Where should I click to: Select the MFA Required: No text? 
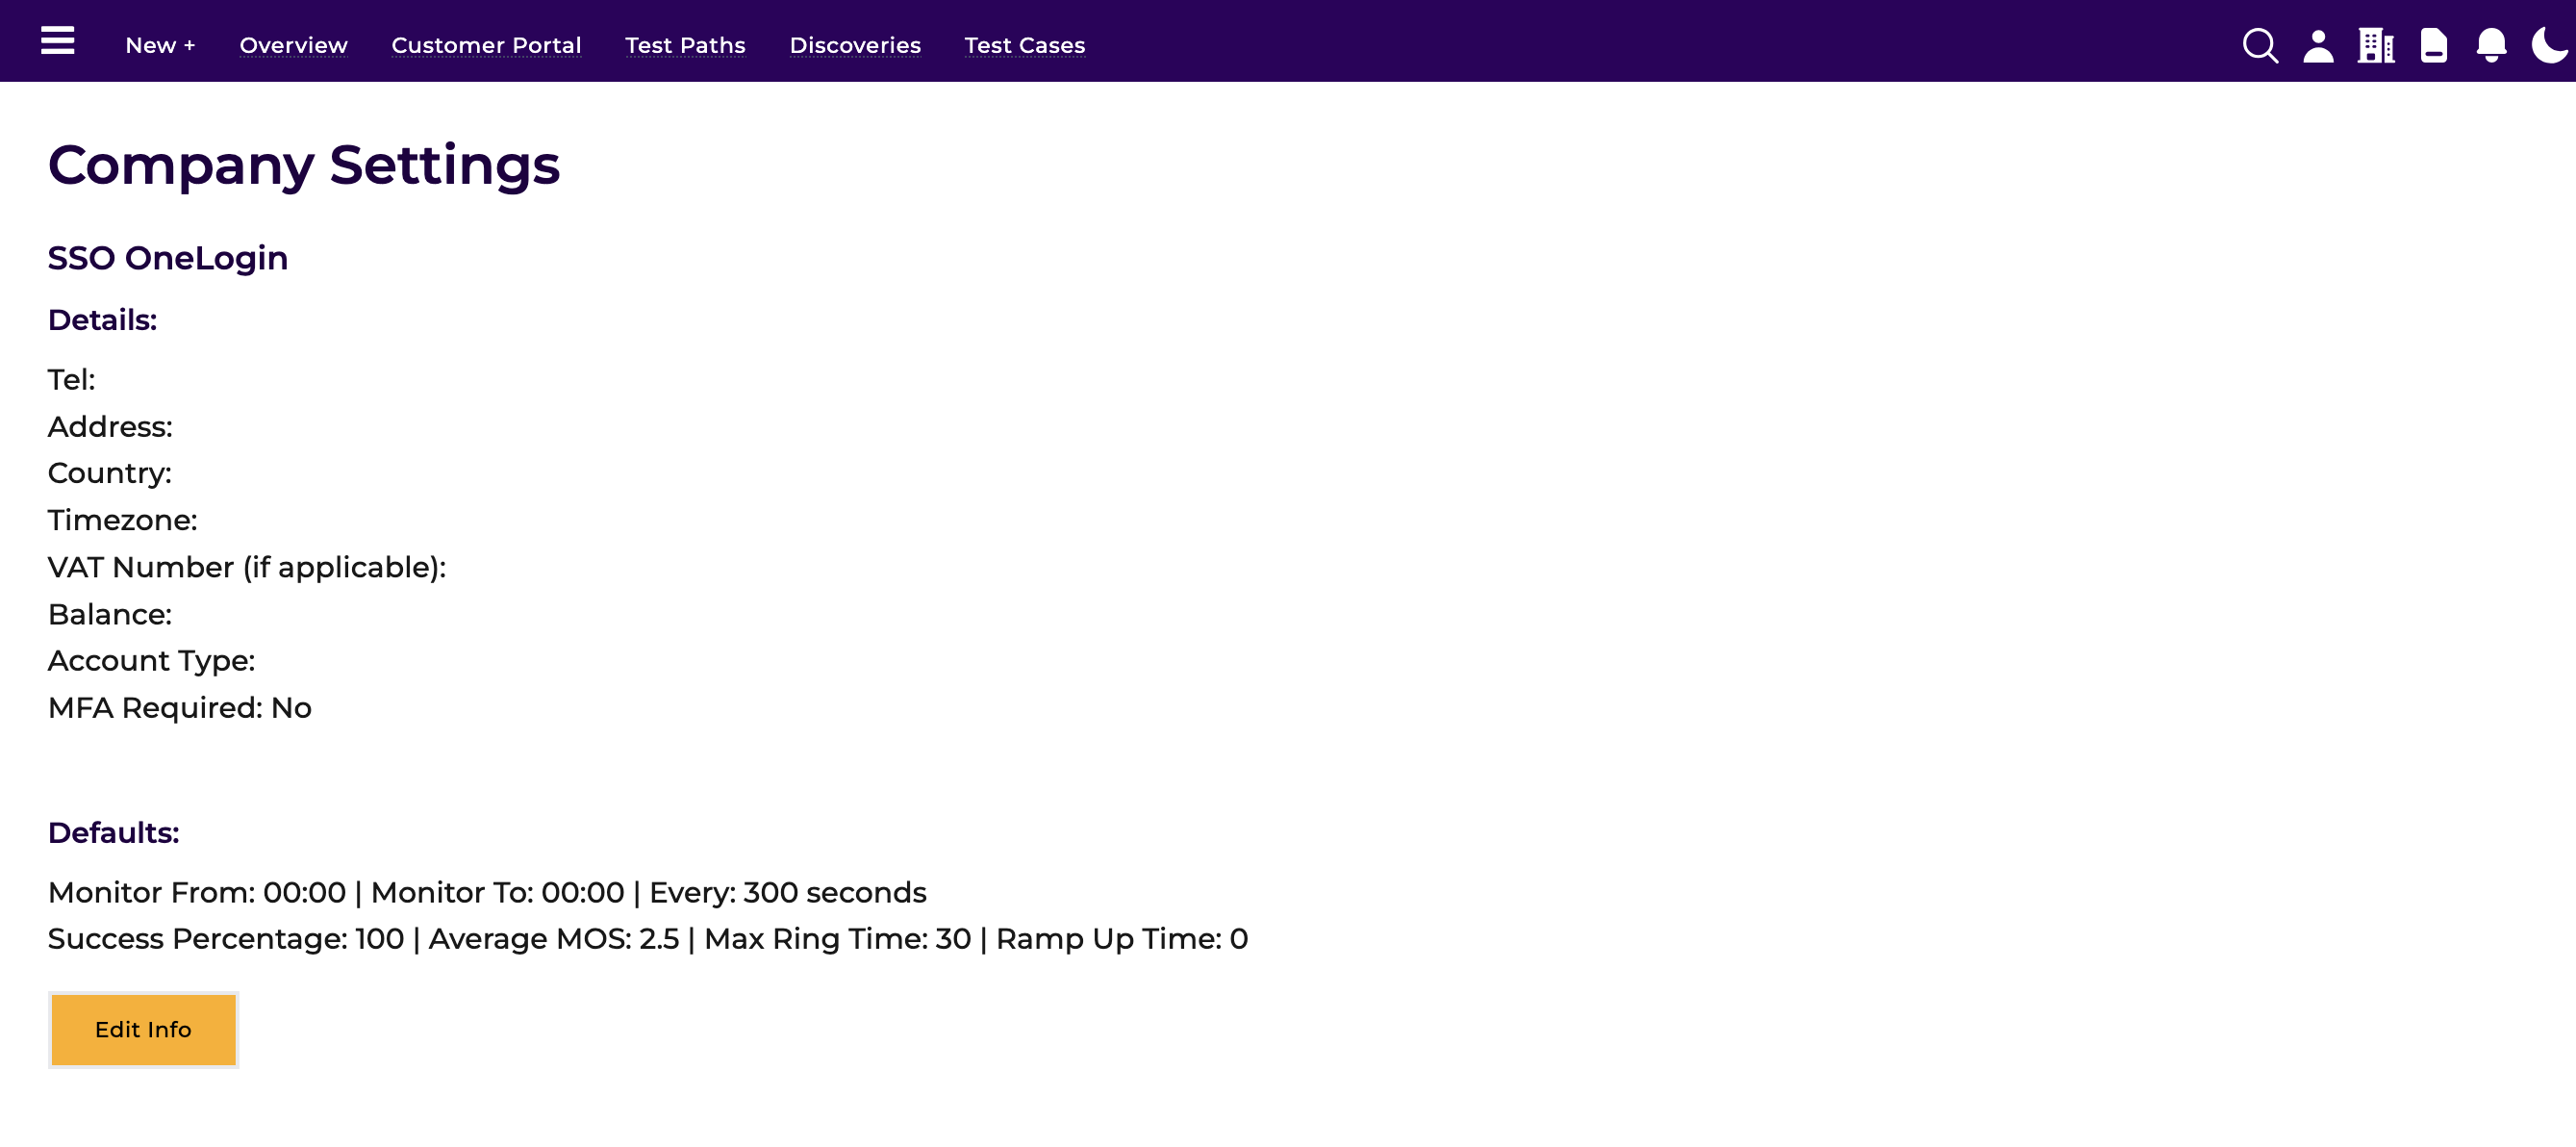pyautogui.click(x=180, y=708)
